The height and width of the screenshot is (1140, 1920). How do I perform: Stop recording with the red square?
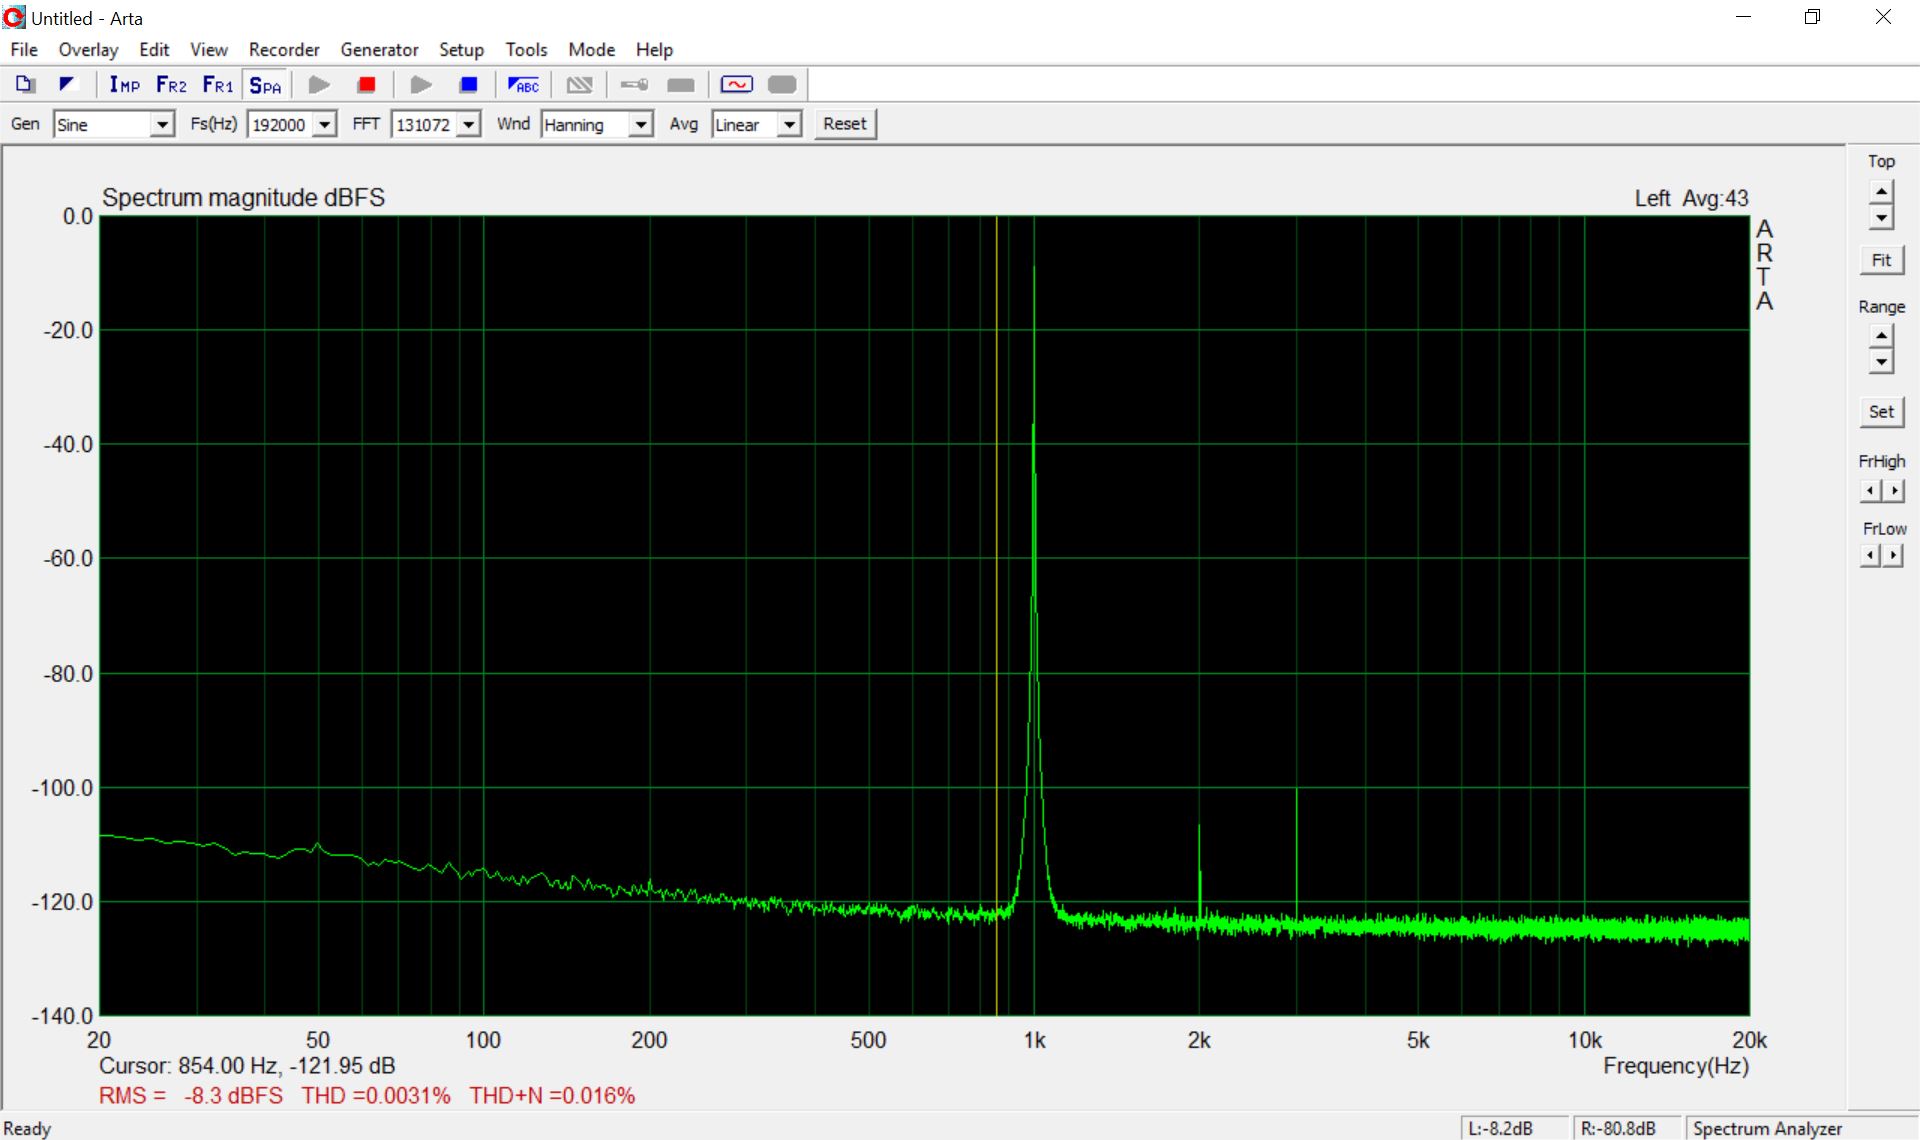tap(366, 85)
